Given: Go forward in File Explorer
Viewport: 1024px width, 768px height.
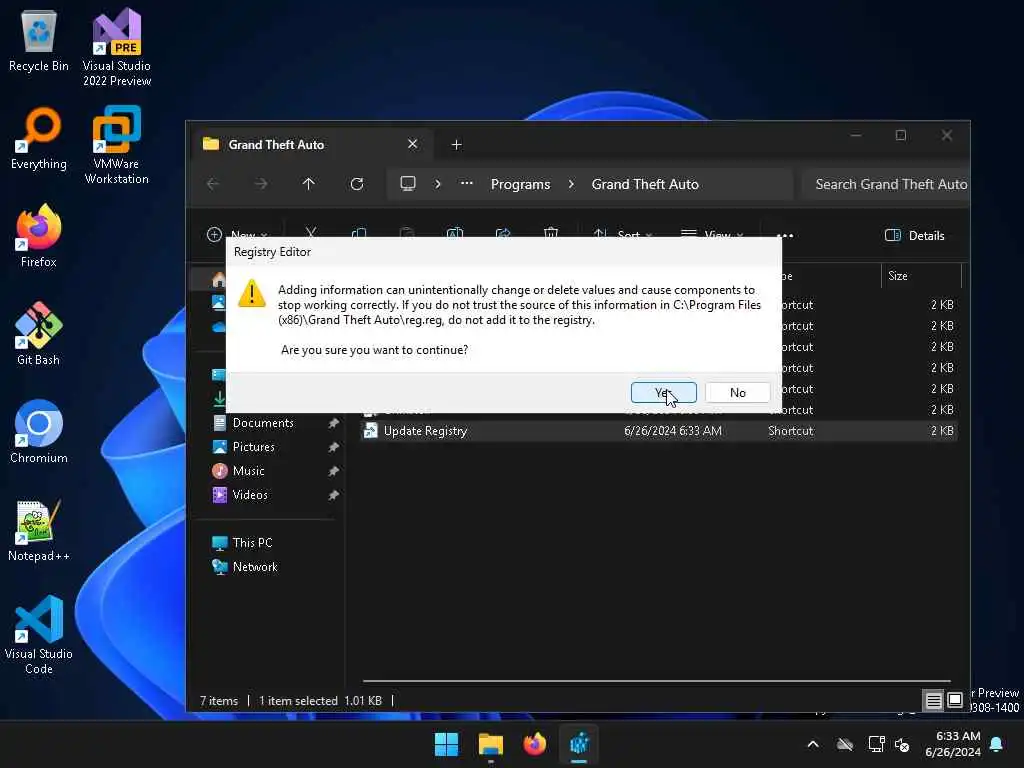Looking at the screenshot, I should coord(261,184).
